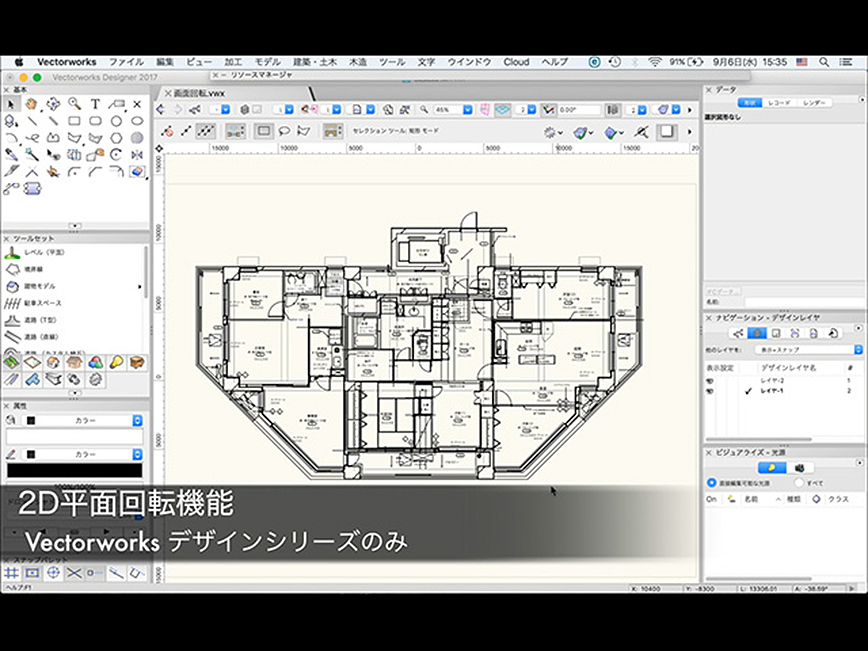Switch to the レンダー tab in Data palette
868x651 pixels.
pyautogui.click(x=814, y=103)
